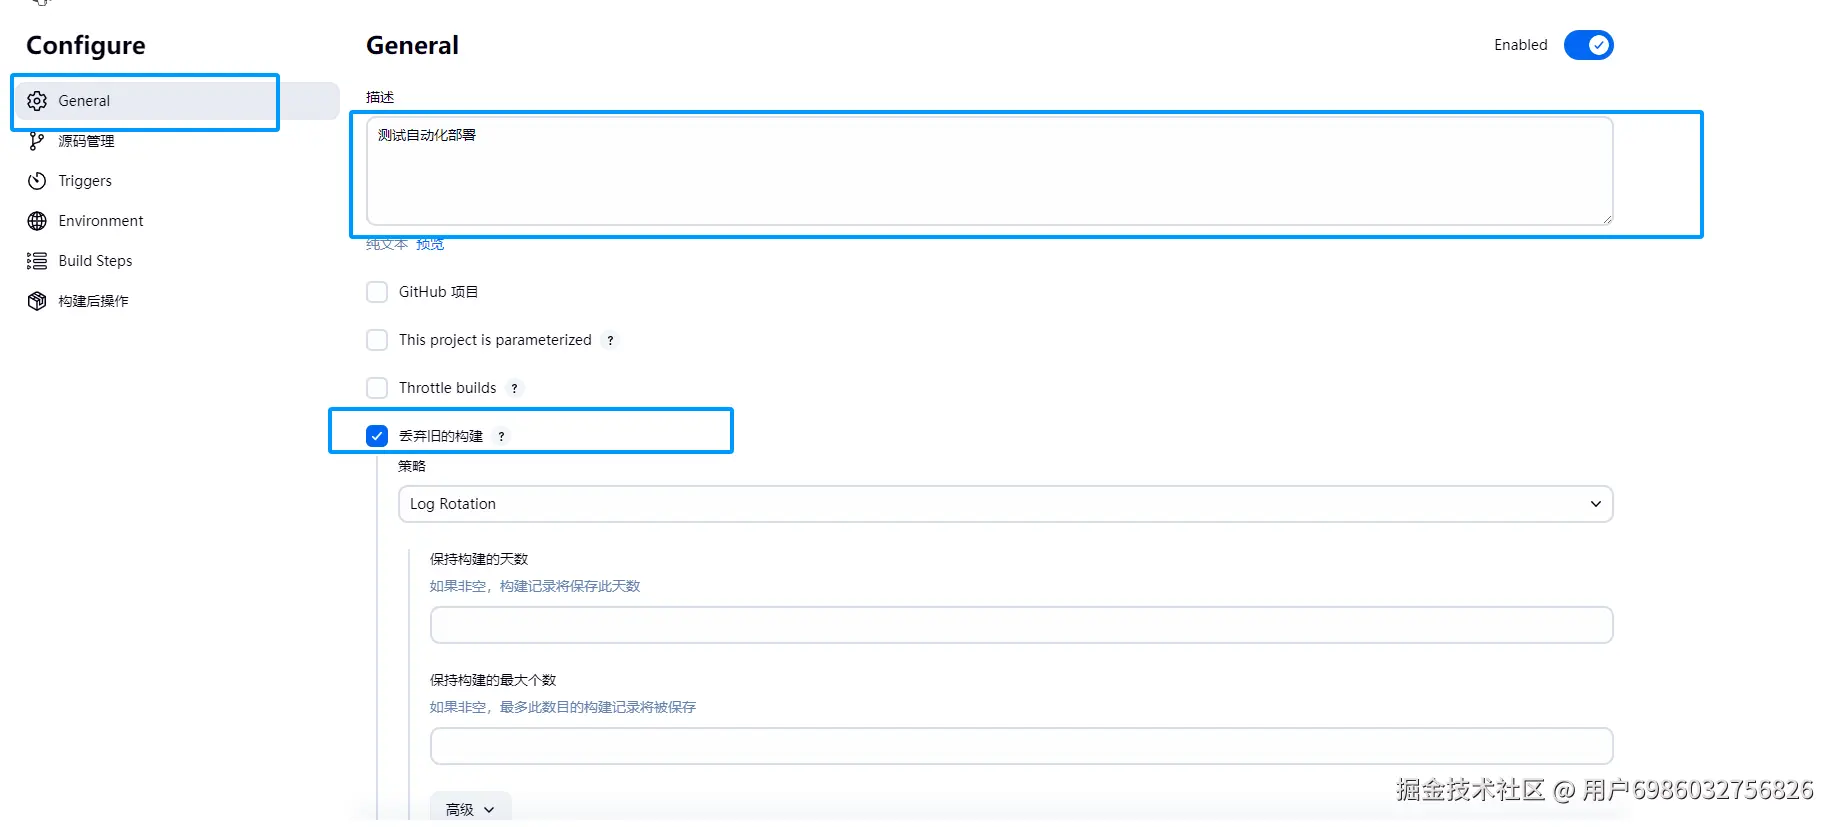This screenshot has height=827, width=1837.
Task: Check the GitHub 项目 checkbox
Action: [x=377, y=292]
